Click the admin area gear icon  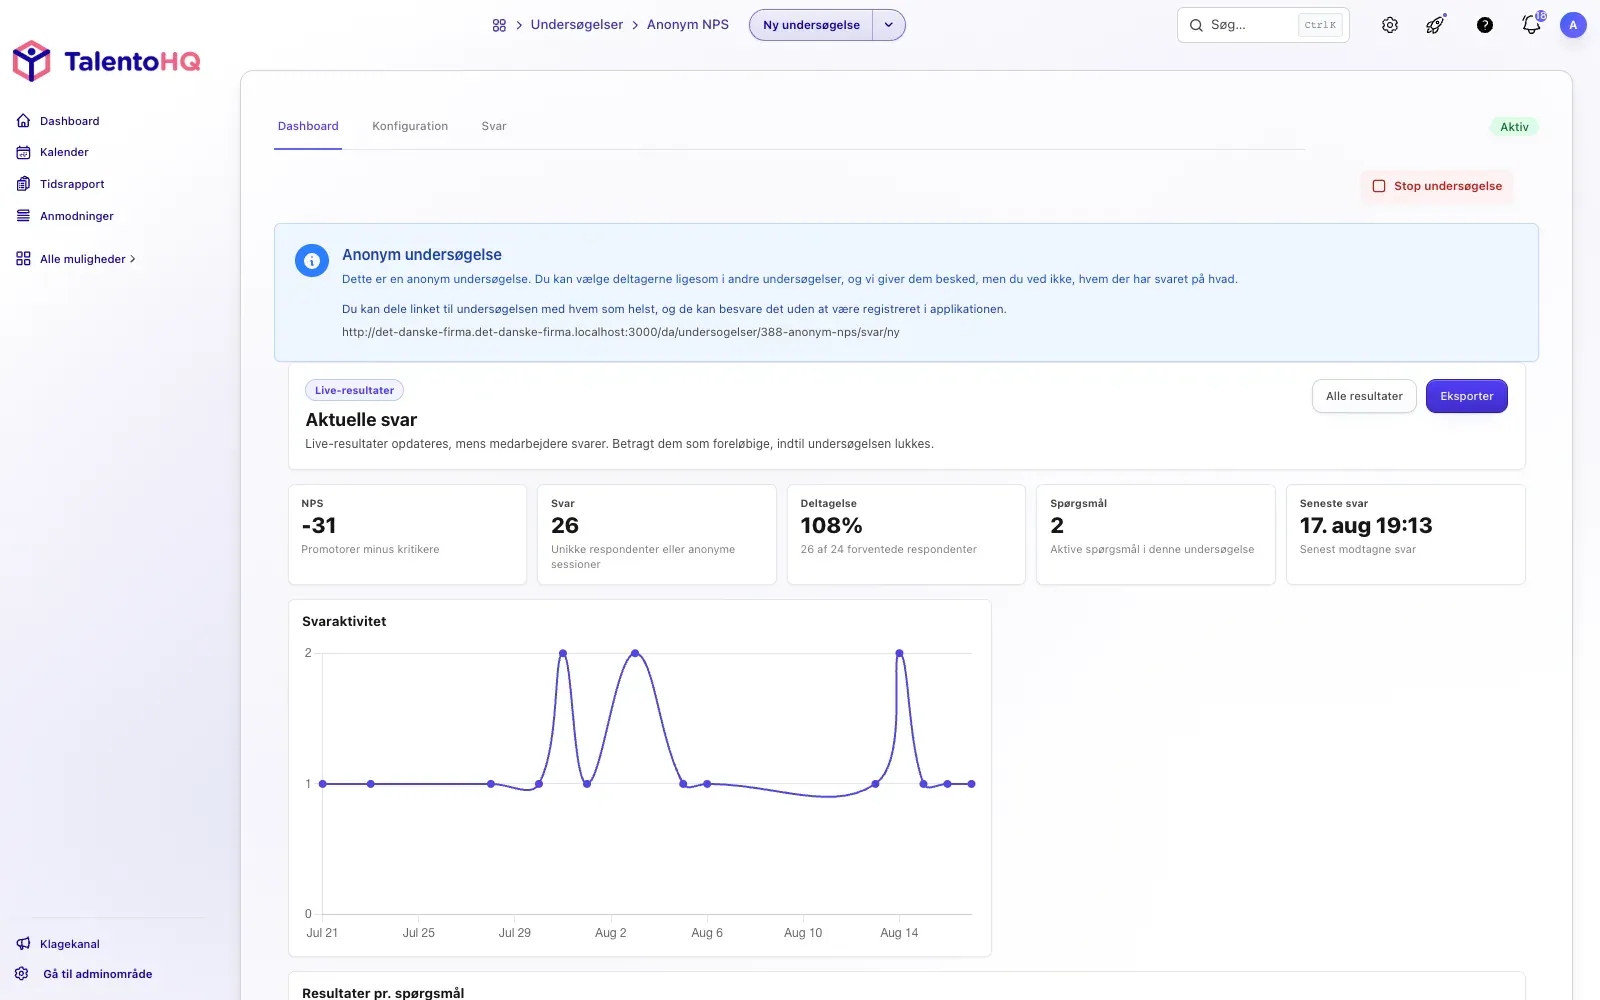pyautogui.click(x=22, y=974)
